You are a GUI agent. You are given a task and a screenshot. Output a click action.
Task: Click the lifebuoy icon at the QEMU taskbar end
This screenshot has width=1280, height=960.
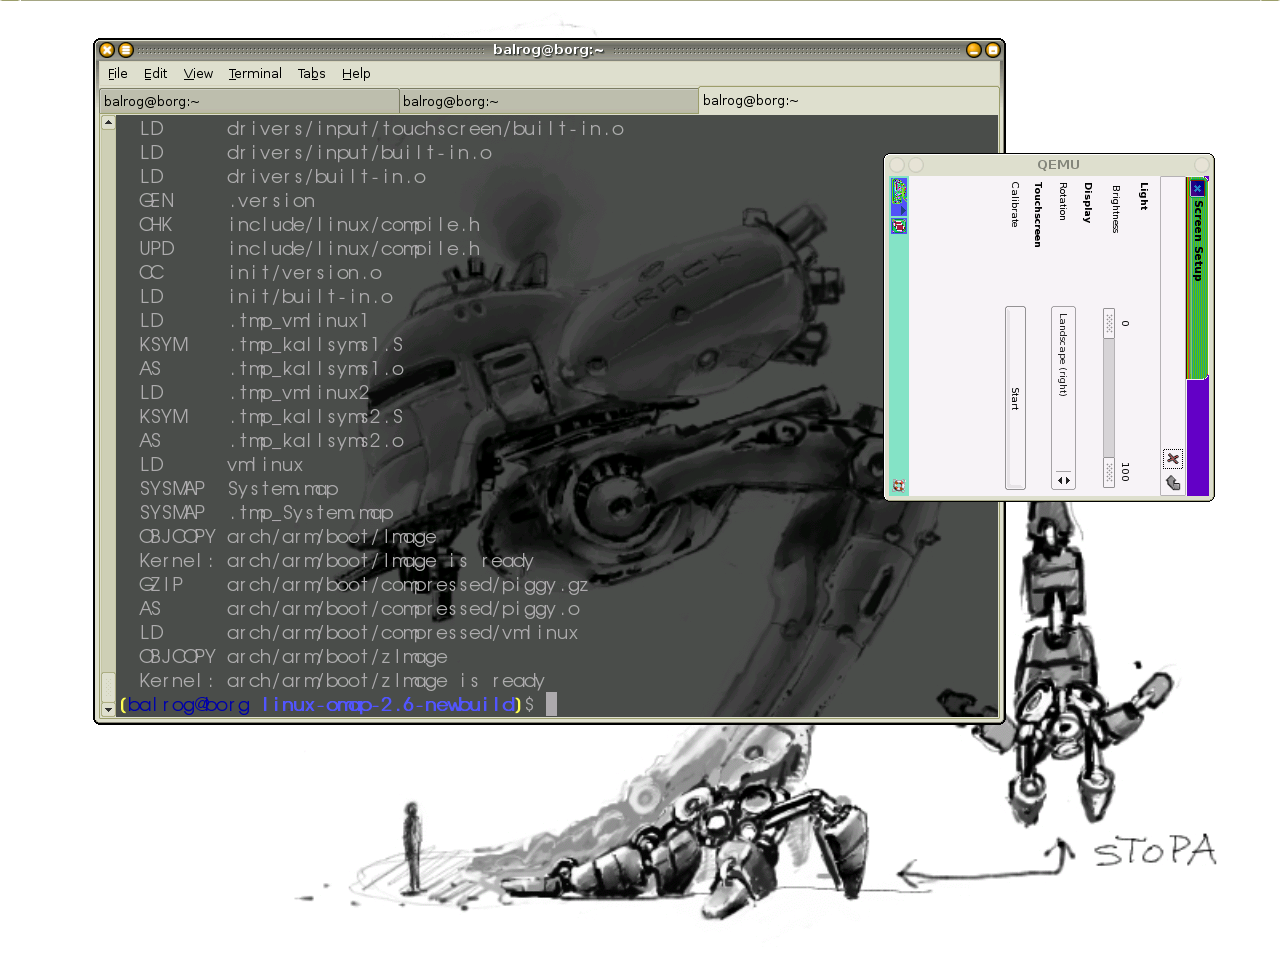pos(899,486)
